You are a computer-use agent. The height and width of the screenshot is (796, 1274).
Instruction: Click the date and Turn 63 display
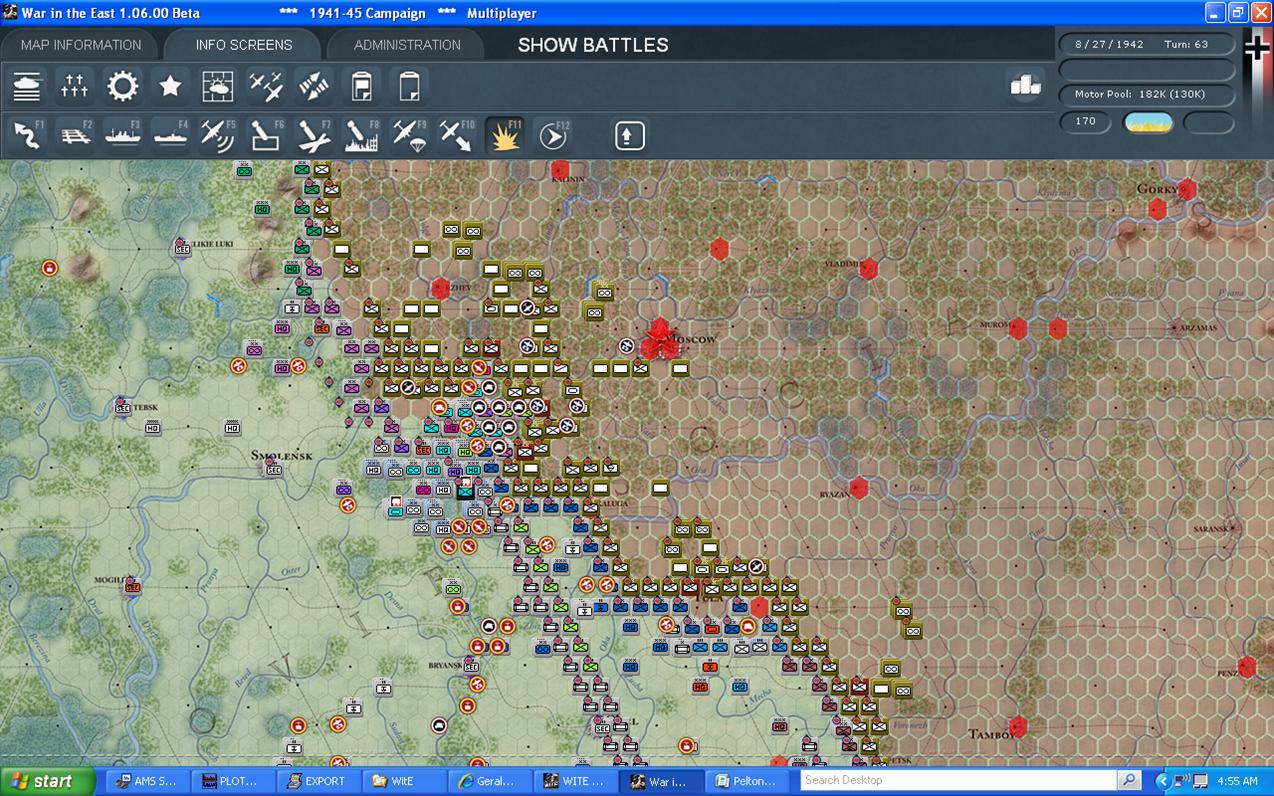[x=1147, y=45]
